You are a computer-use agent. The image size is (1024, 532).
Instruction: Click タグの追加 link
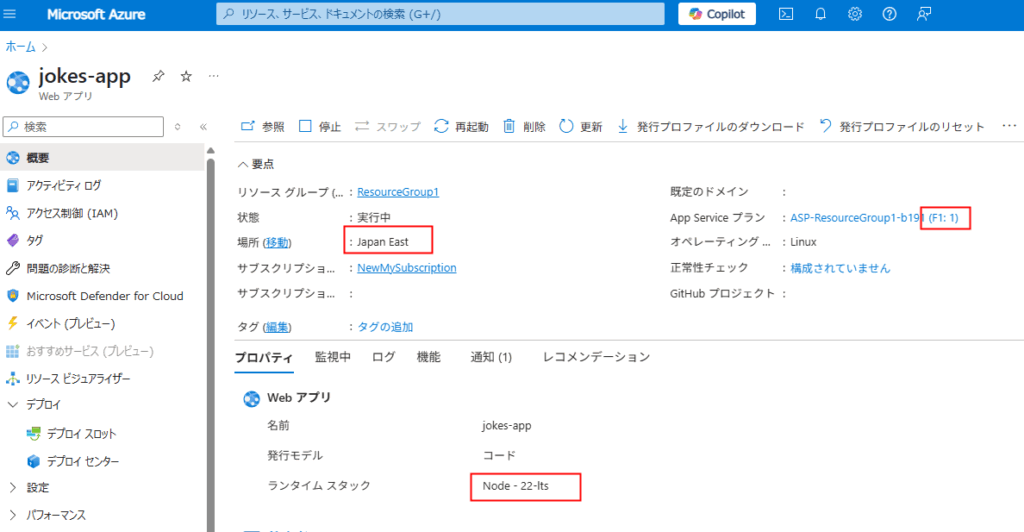coord(385,327)
